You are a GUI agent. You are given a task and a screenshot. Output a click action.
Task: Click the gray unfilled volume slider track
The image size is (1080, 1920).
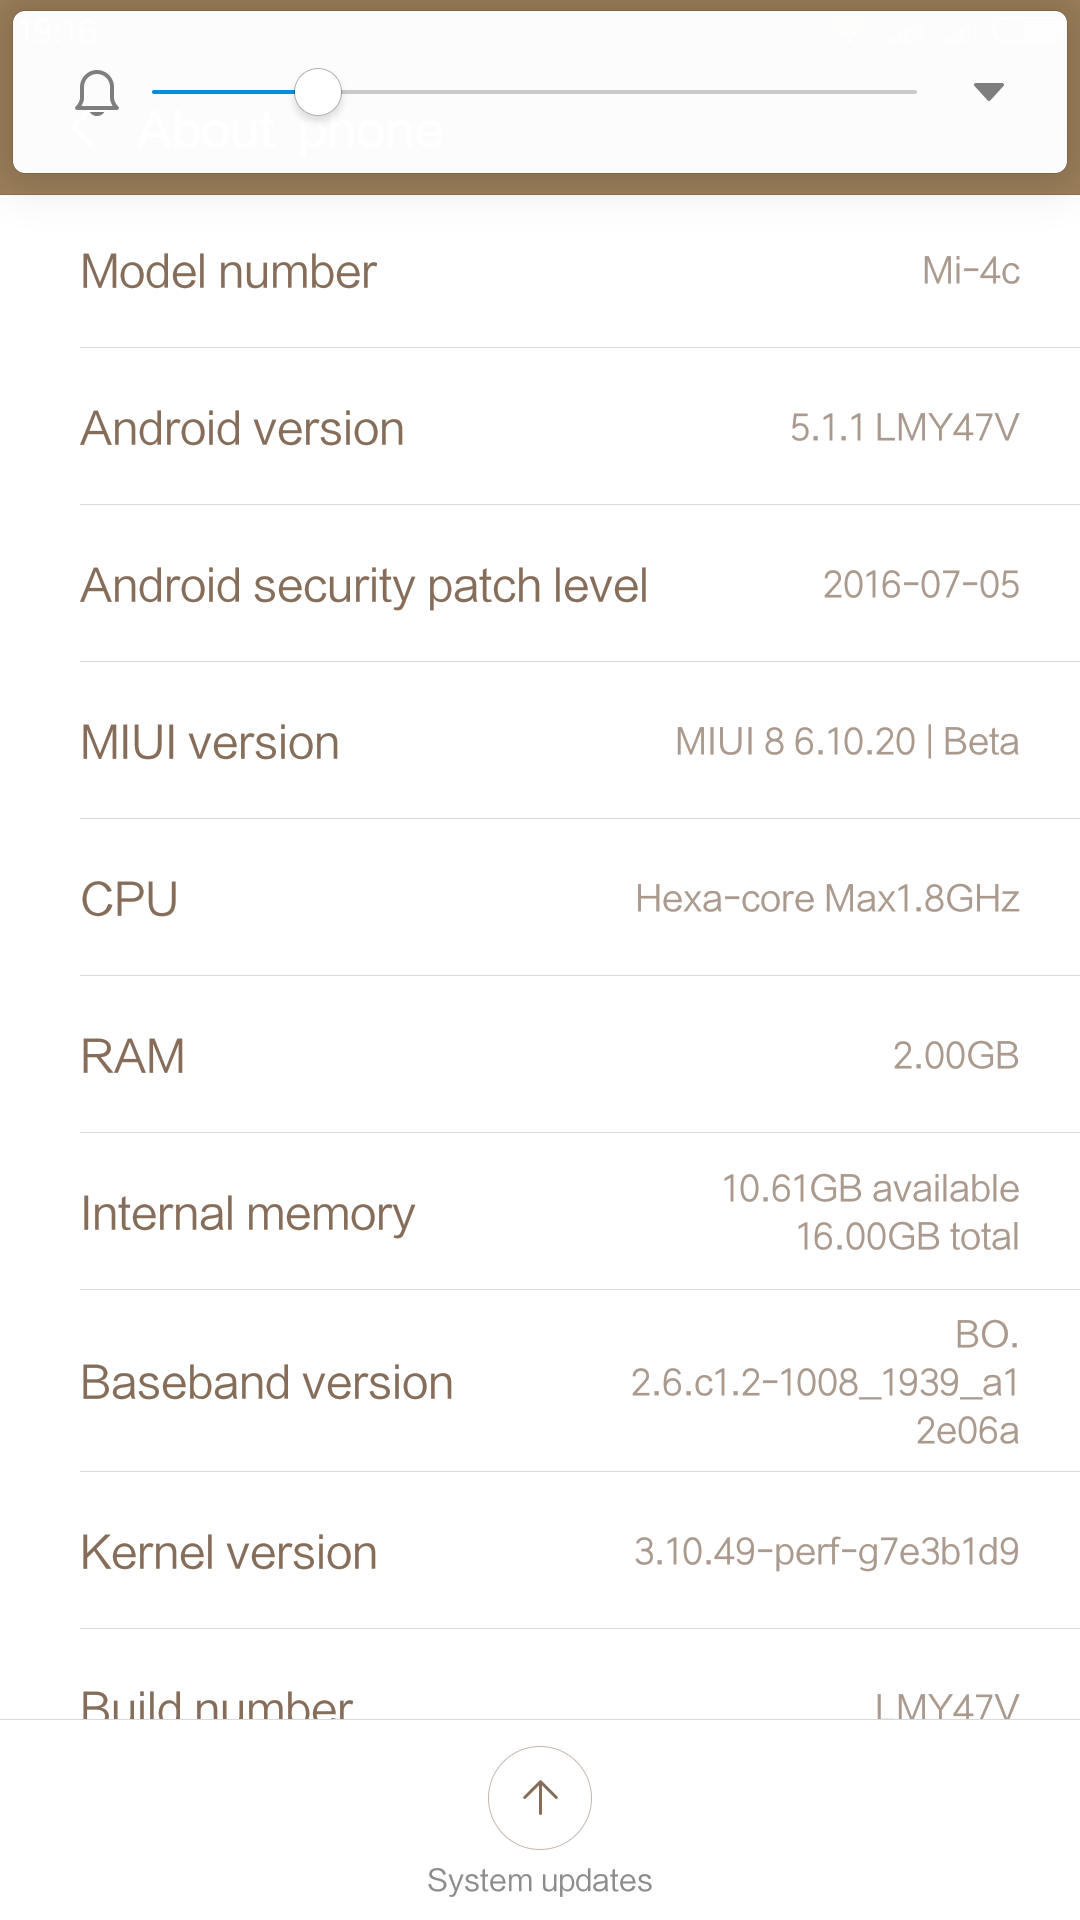630,92
